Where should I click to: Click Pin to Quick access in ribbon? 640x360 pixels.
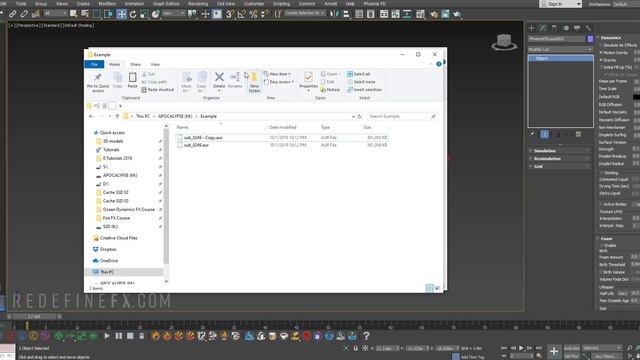tap(98, 82)
